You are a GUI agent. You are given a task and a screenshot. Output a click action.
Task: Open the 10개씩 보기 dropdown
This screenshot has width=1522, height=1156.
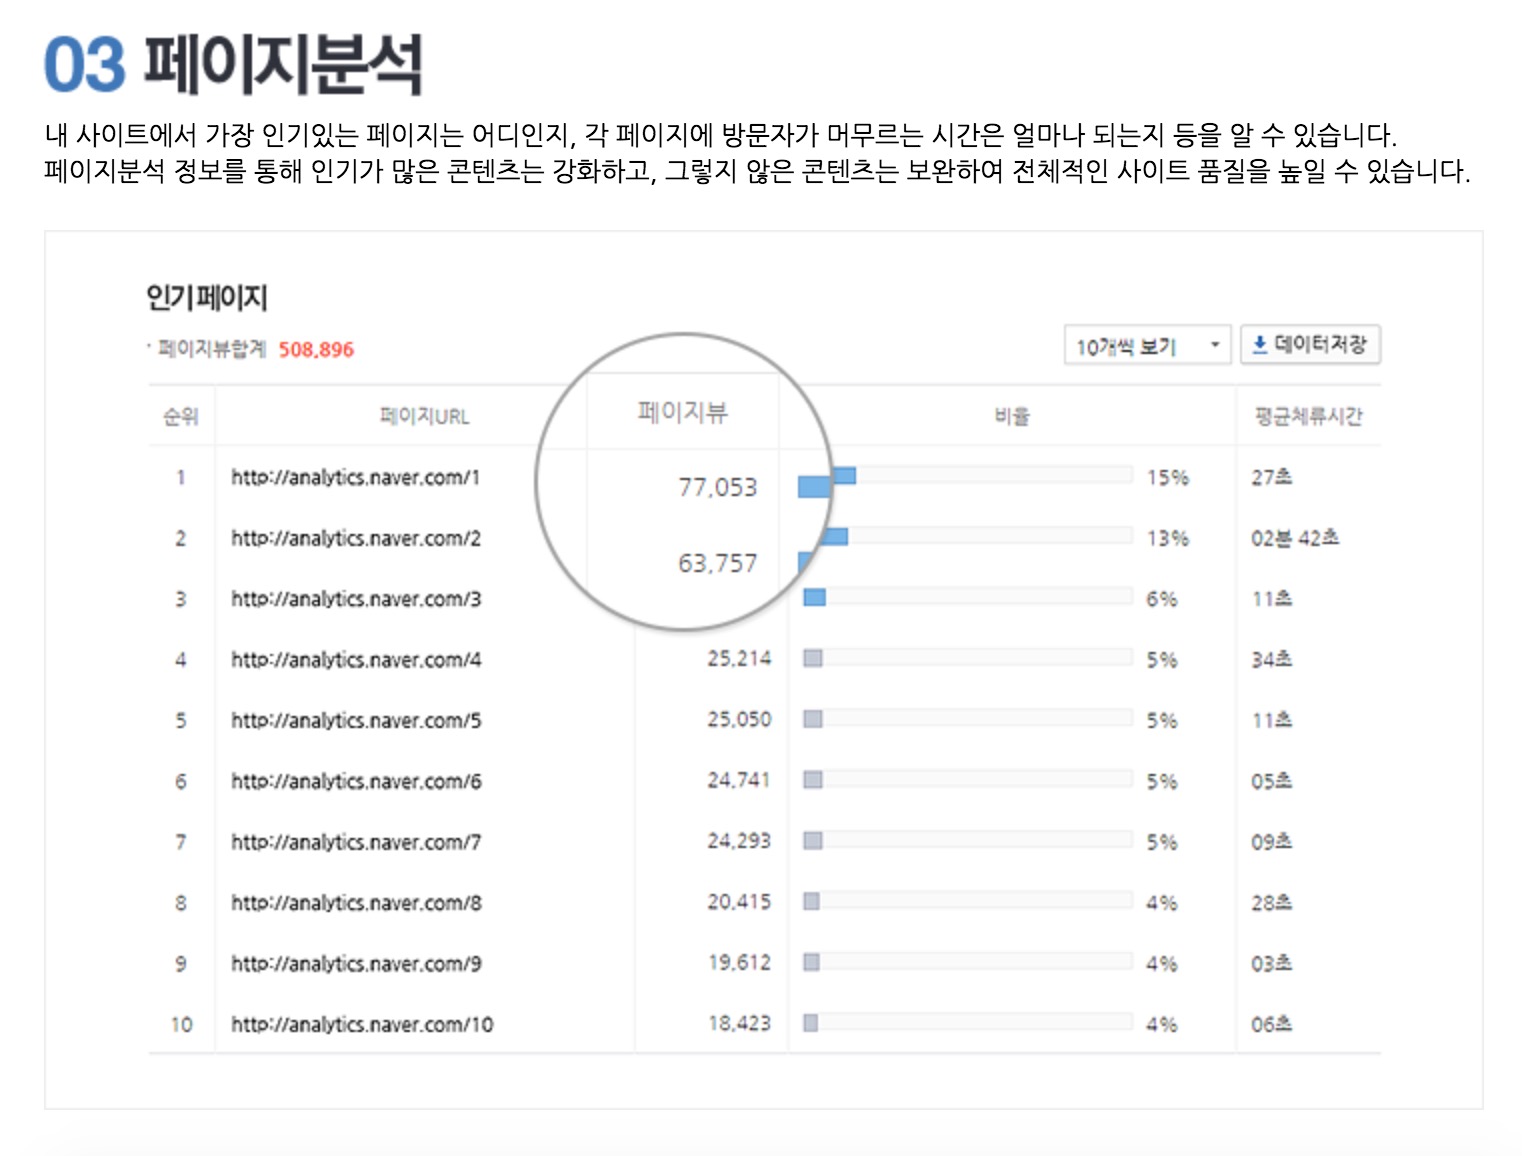click(x=1145, y=346)
